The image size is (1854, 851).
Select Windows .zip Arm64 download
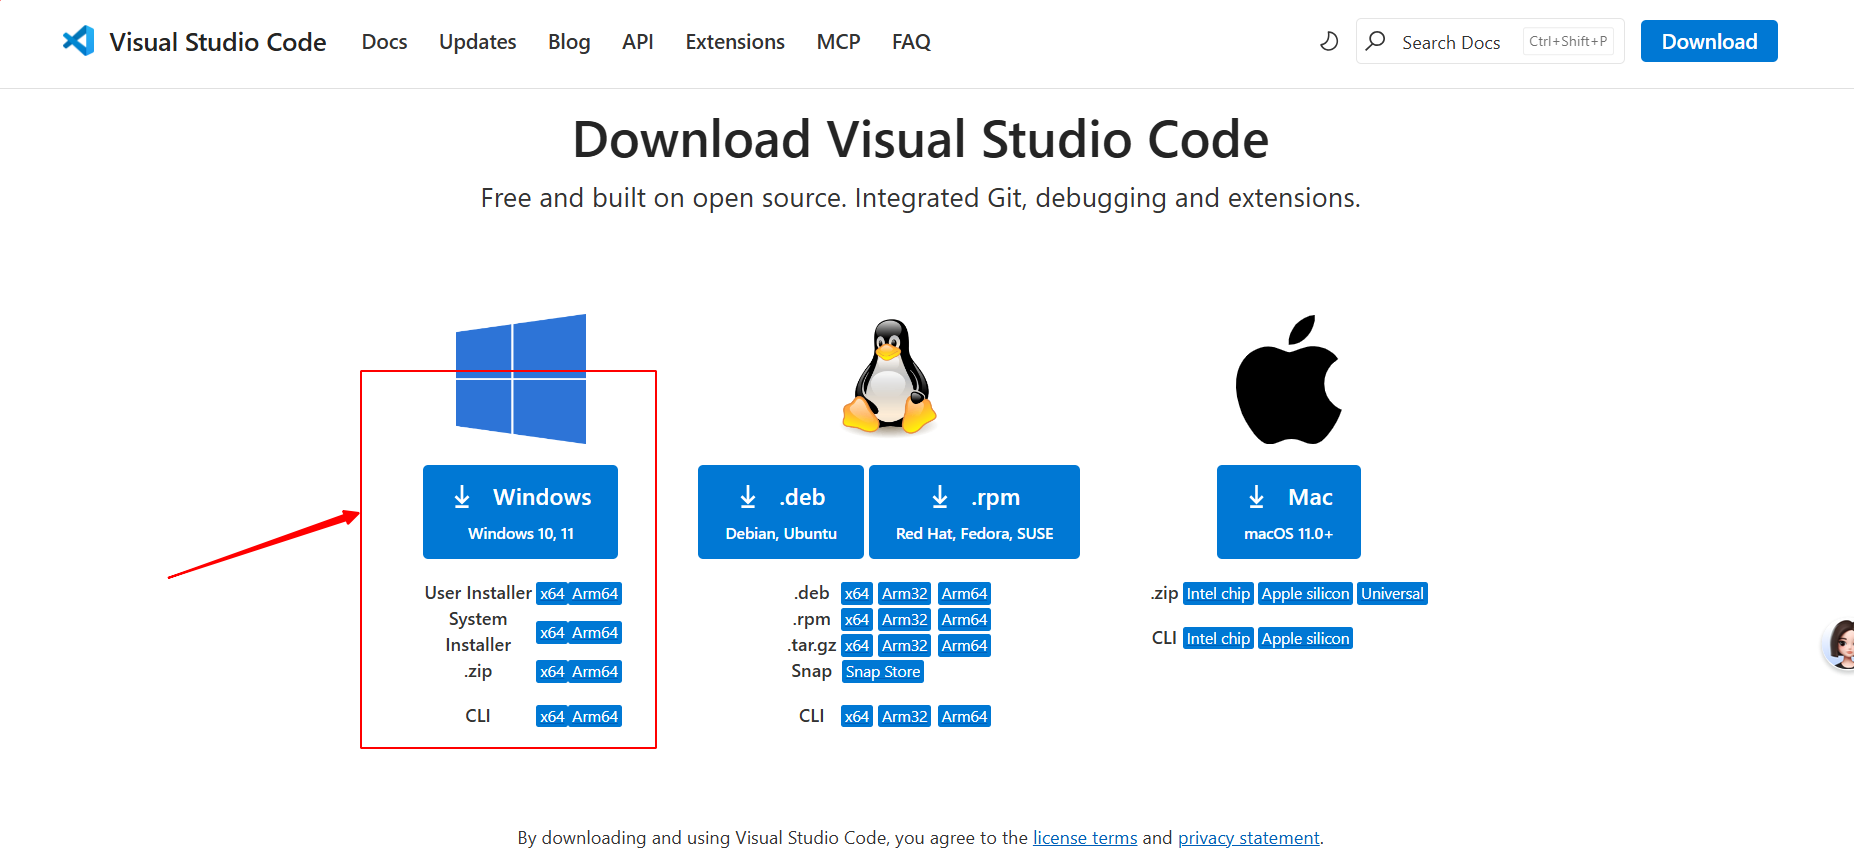tap(595, 672)
